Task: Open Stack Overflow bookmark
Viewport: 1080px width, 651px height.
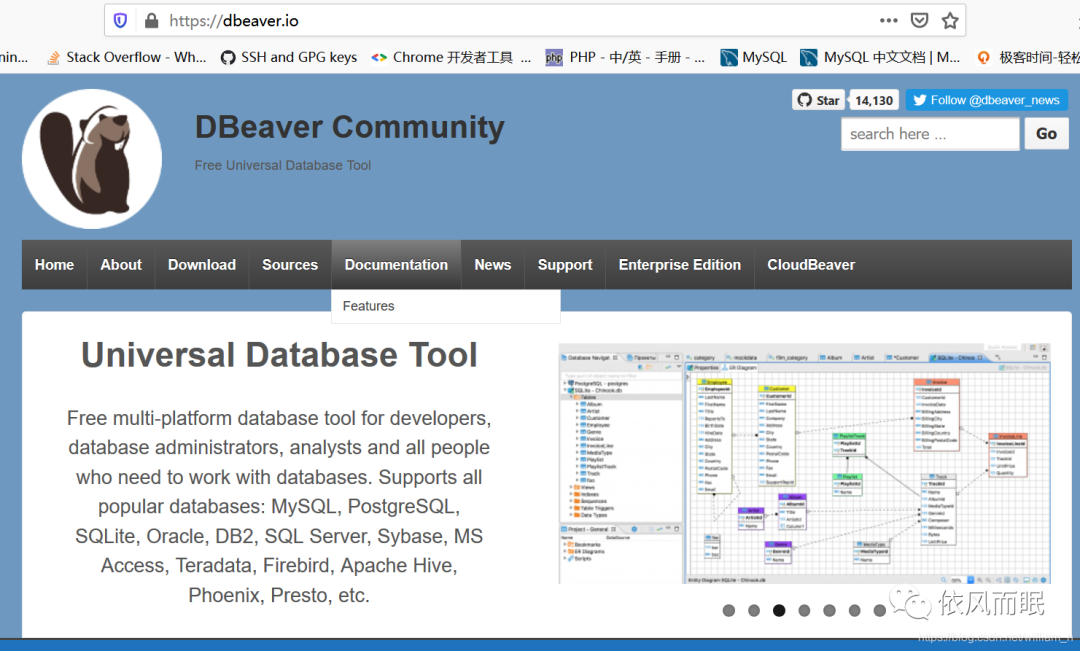Action: 127,57
